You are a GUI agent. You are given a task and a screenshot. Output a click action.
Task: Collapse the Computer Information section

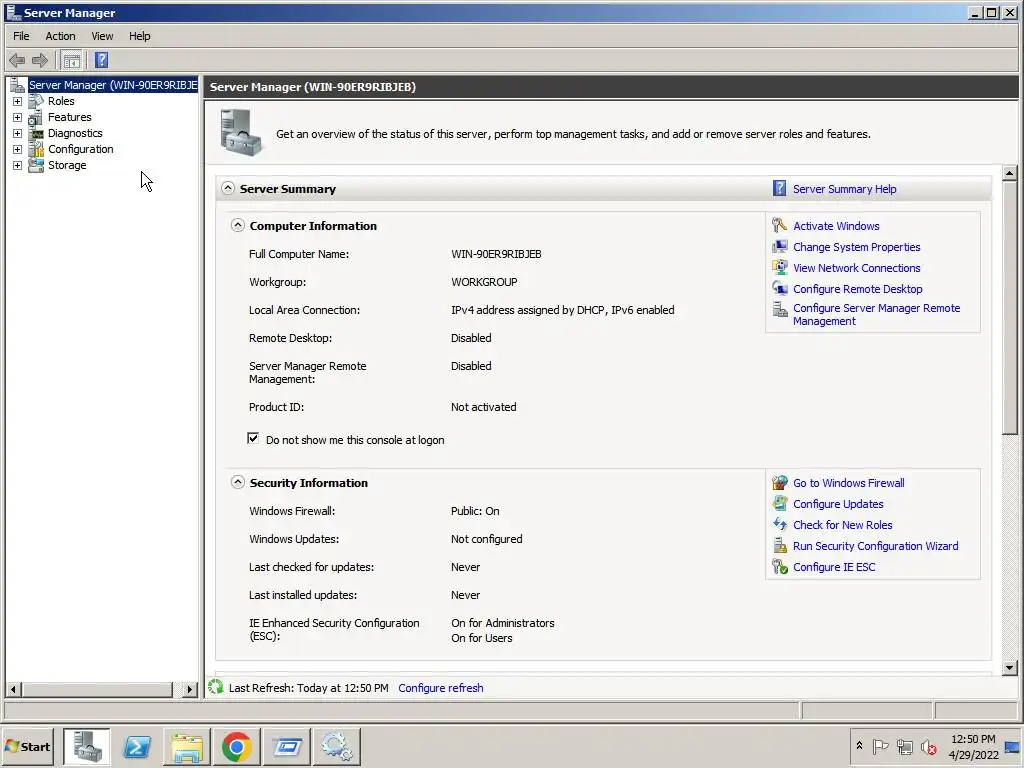coord(238,225)
